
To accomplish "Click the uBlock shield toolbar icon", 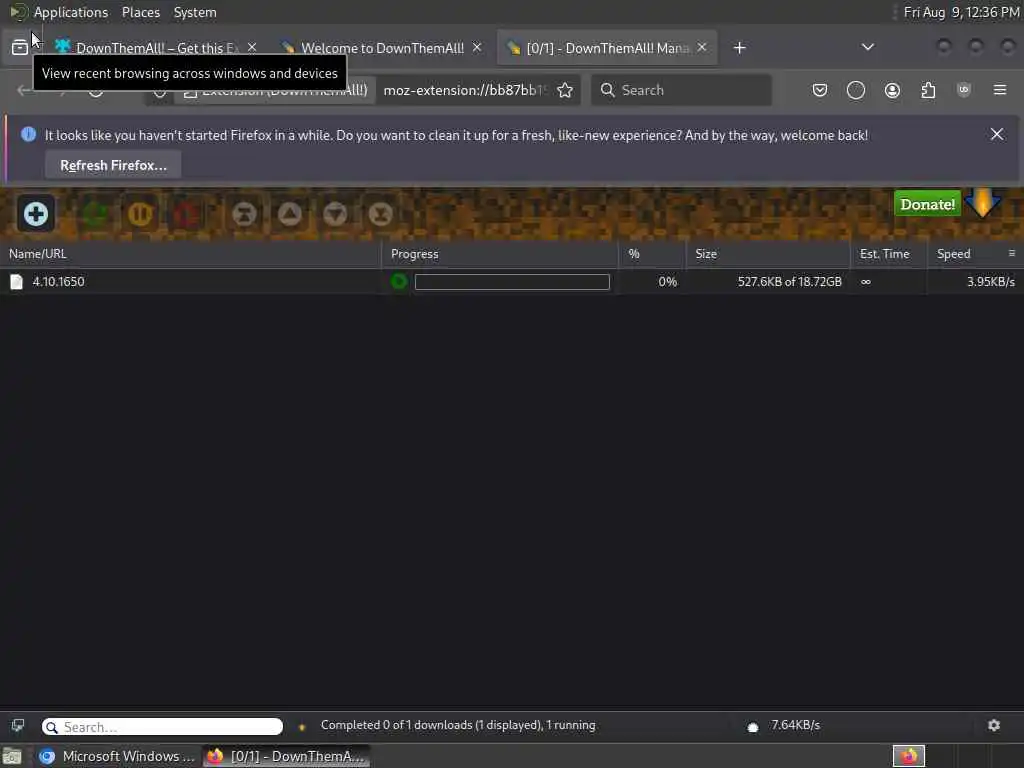I will (963, 90).
